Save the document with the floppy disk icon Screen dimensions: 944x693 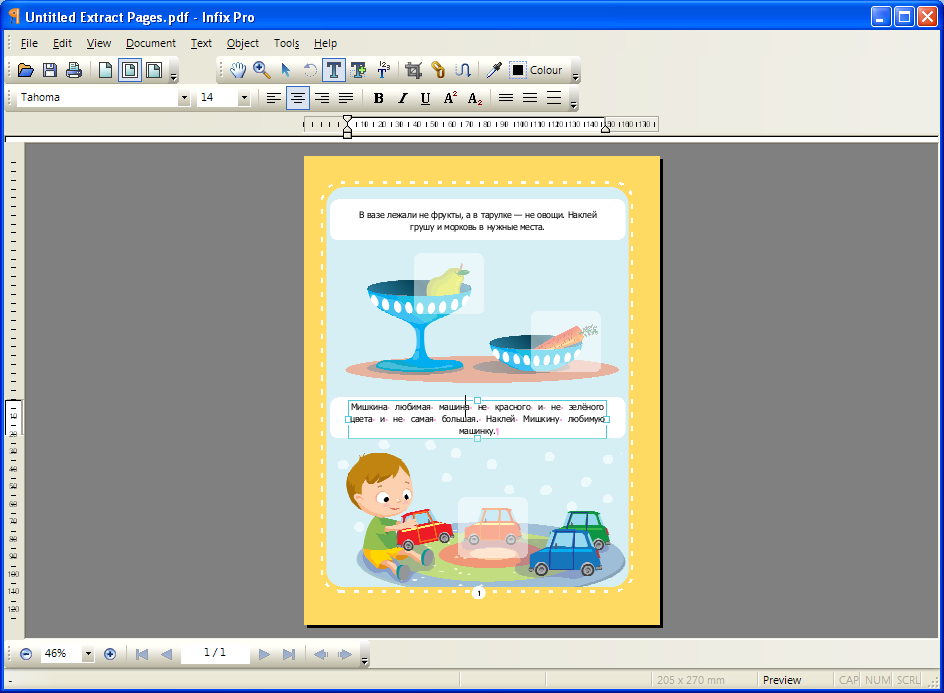pyautogui.click(x=50, y=70)
